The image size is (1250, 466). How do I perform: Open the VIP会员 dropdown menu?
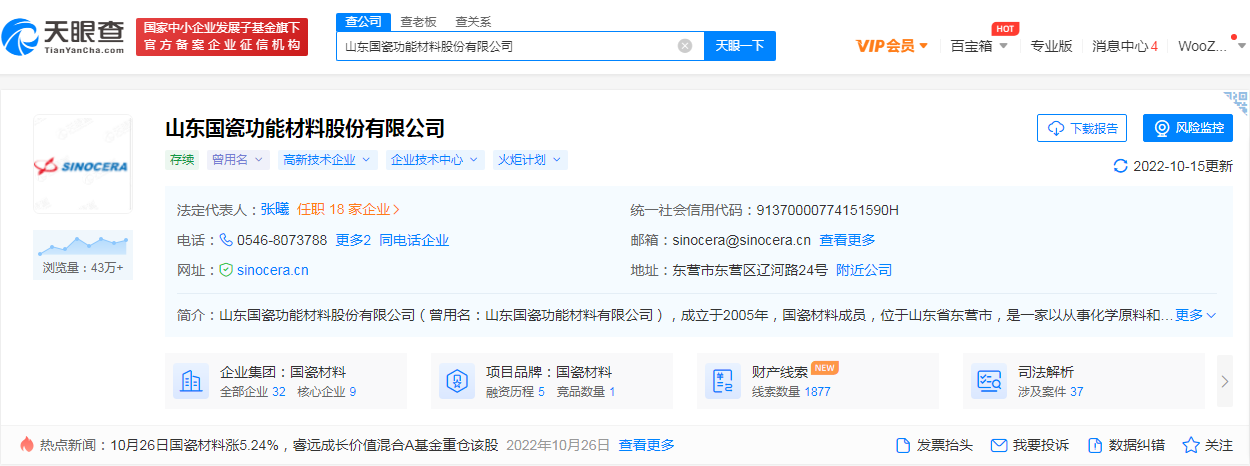coord(892,45)
